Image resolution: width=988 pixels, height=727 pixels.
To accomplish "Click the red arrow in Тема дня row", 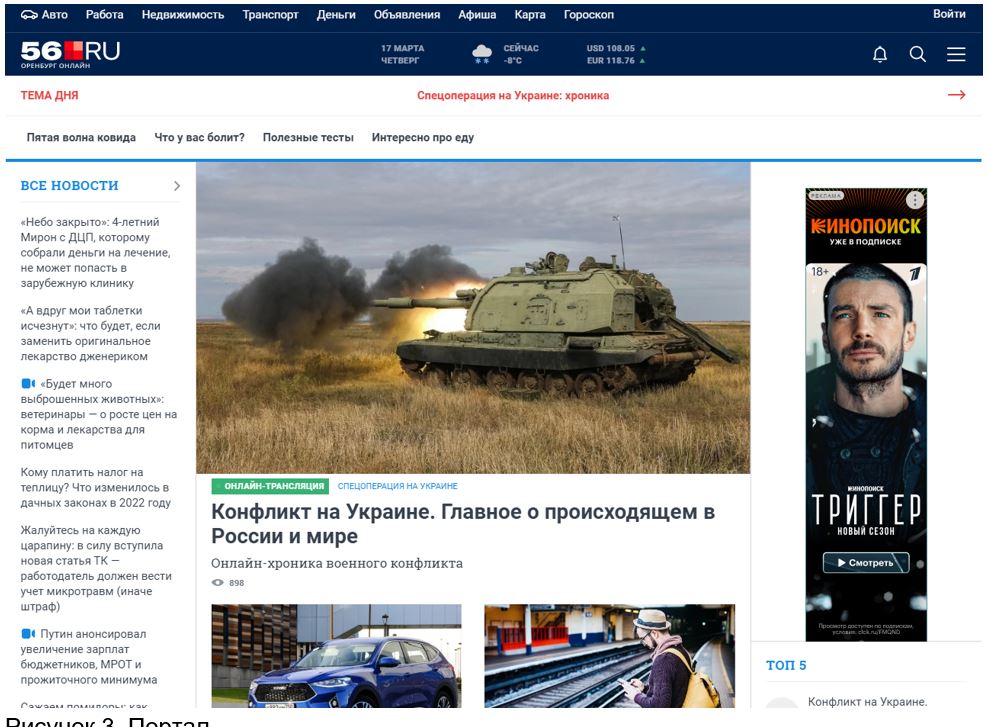I will (957, 95).
